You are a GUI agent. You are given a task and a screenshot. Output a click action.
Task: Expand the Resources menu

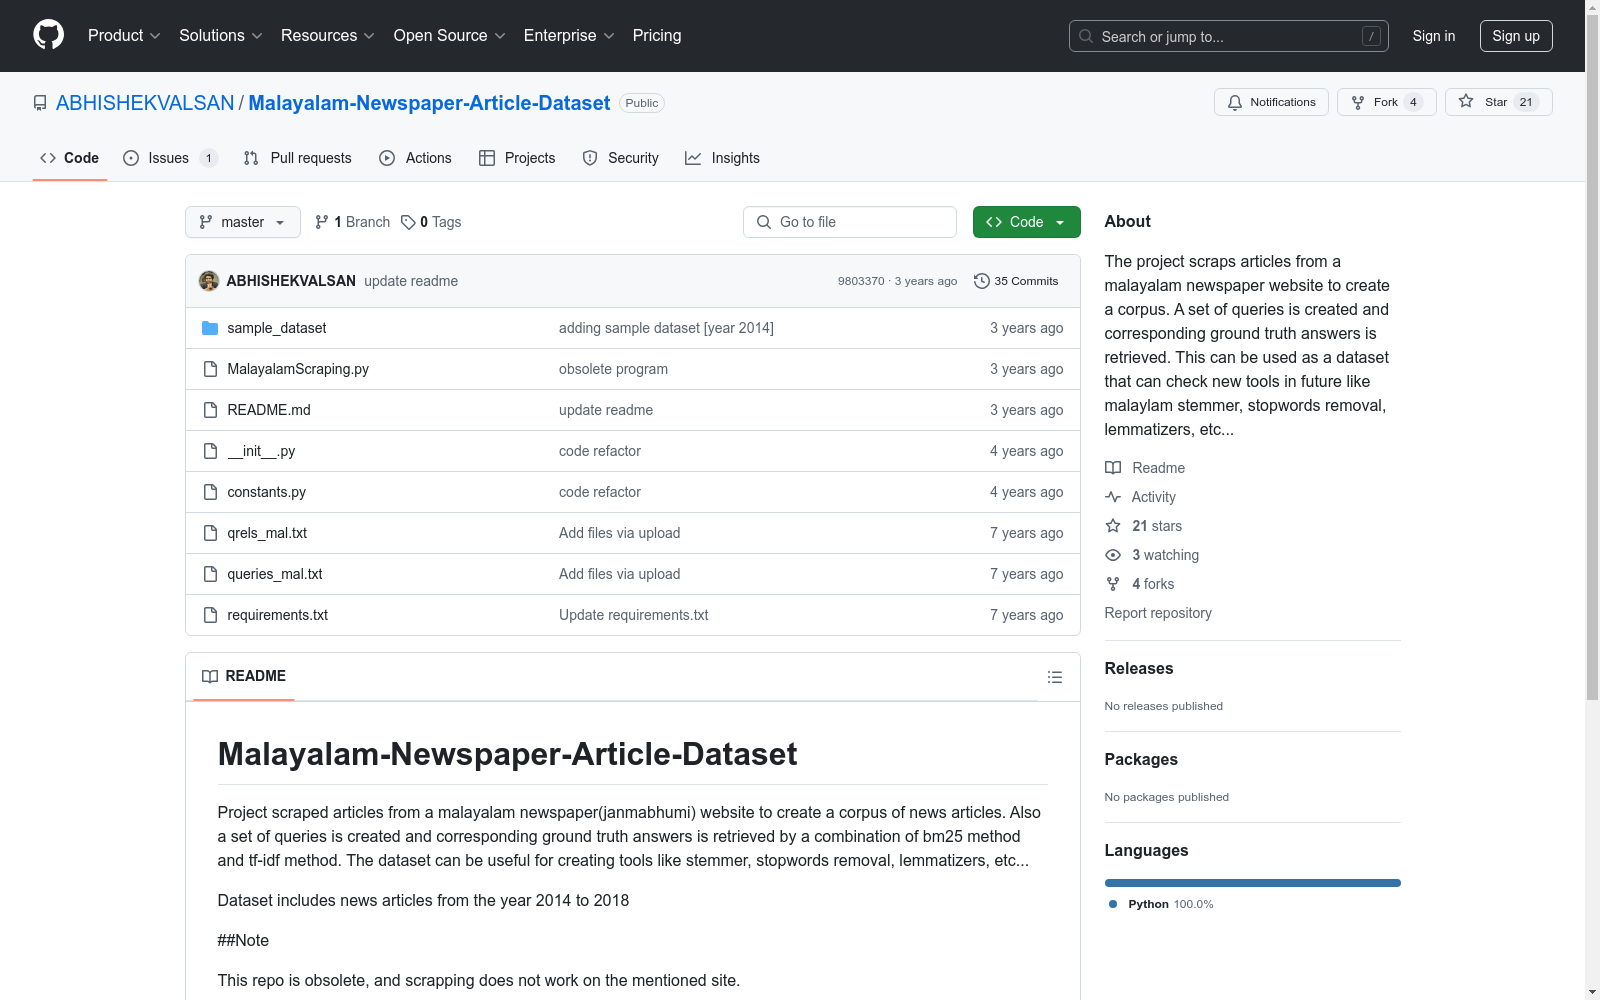[328, 36]
